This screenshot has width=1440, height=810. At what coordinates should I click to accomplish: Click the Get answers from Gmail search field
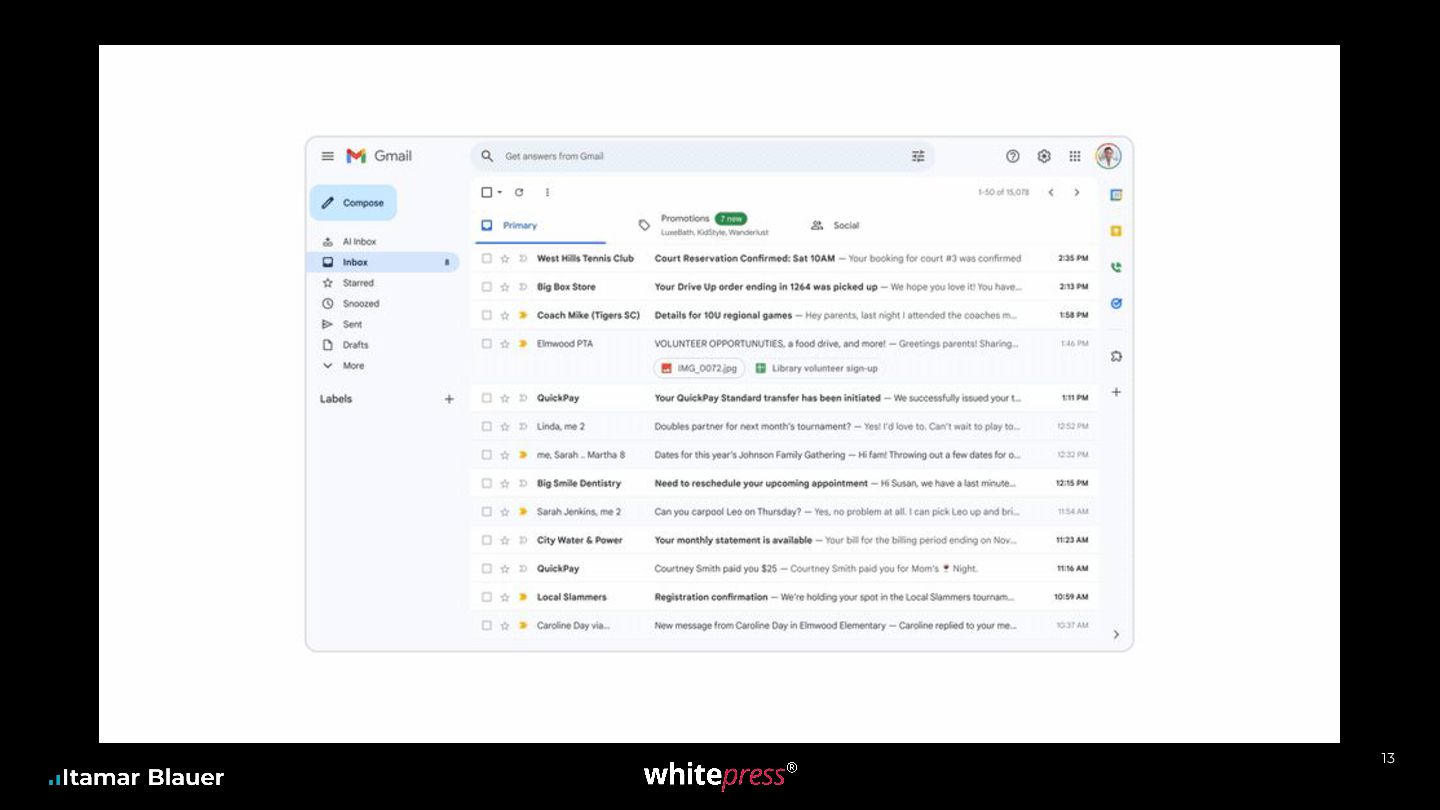click(702, 156)
